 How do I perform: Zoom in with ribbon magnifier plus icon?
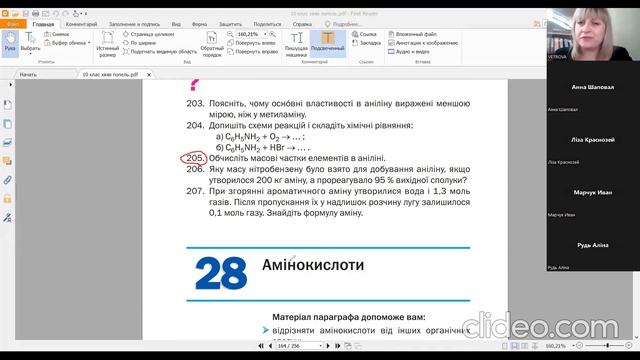pos(273,34)
